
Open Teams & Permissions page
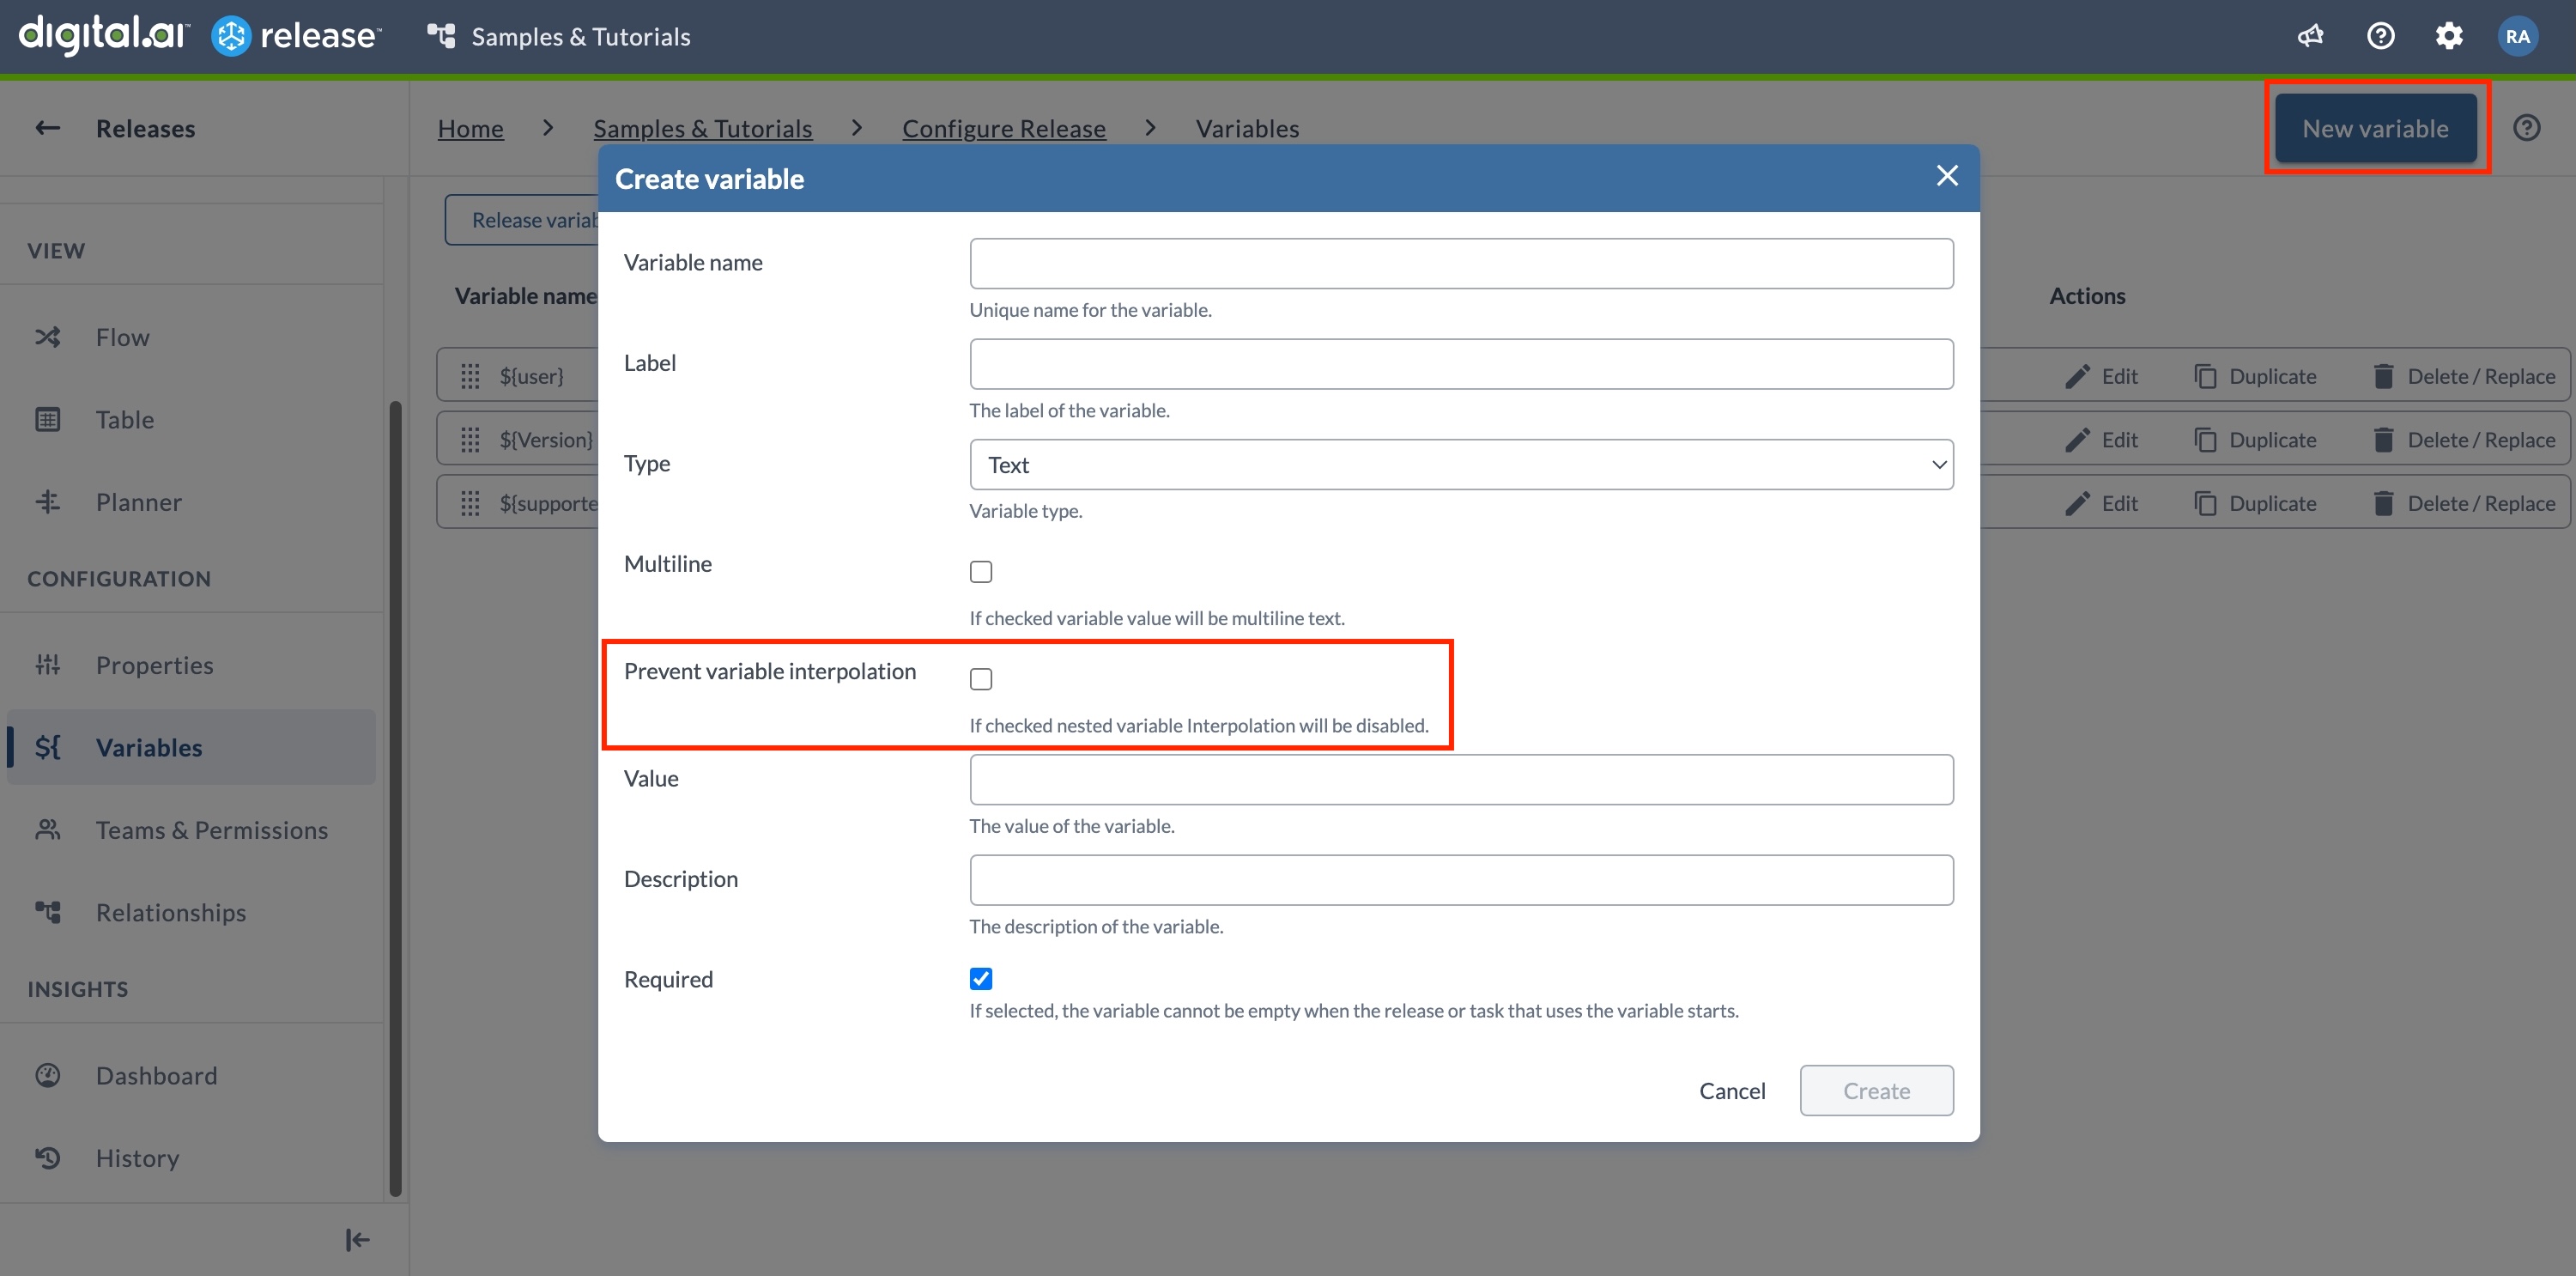click(211, 830)
